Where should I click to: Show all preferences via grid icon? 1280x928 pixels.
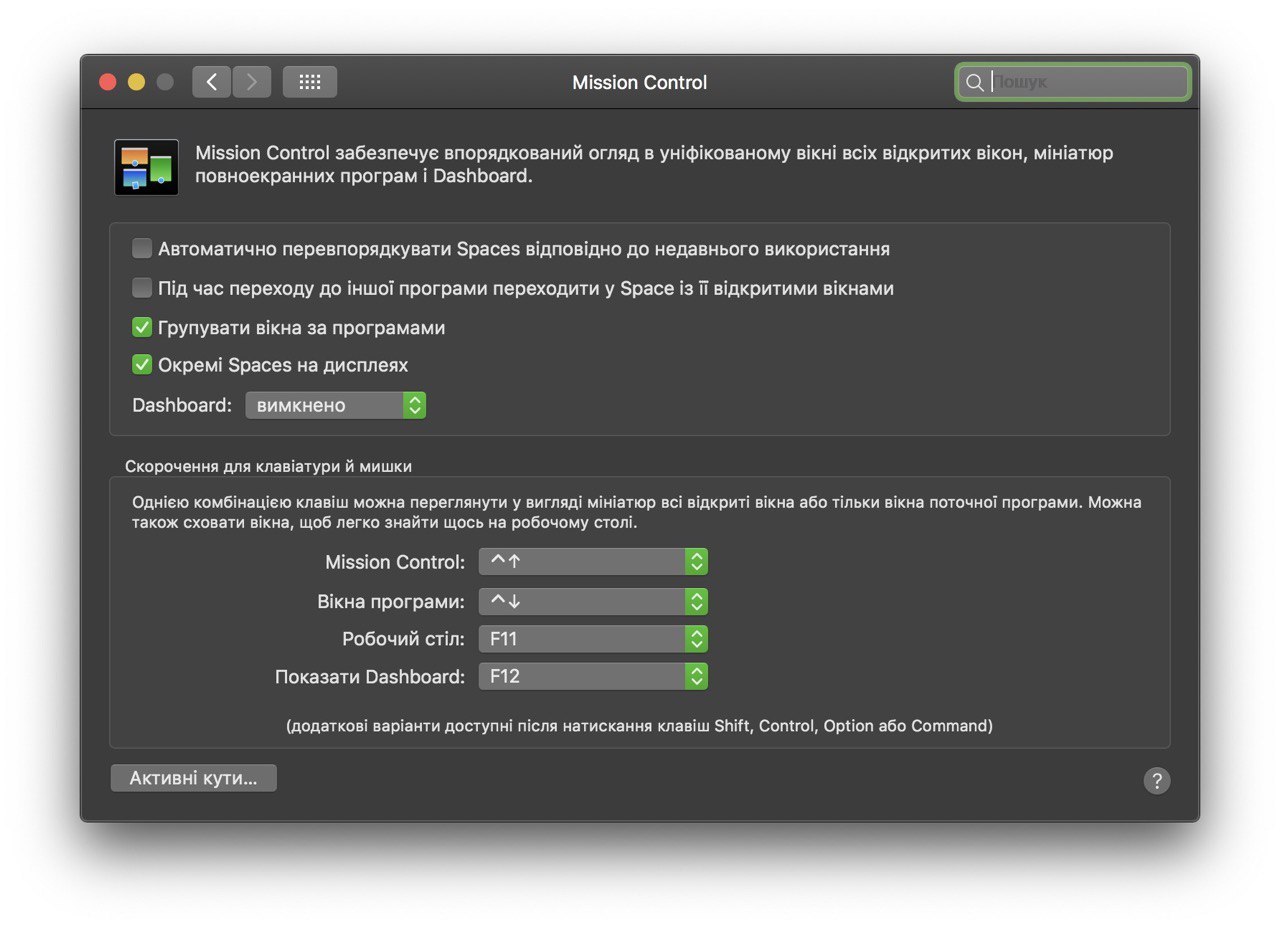[x=310, y=82]
